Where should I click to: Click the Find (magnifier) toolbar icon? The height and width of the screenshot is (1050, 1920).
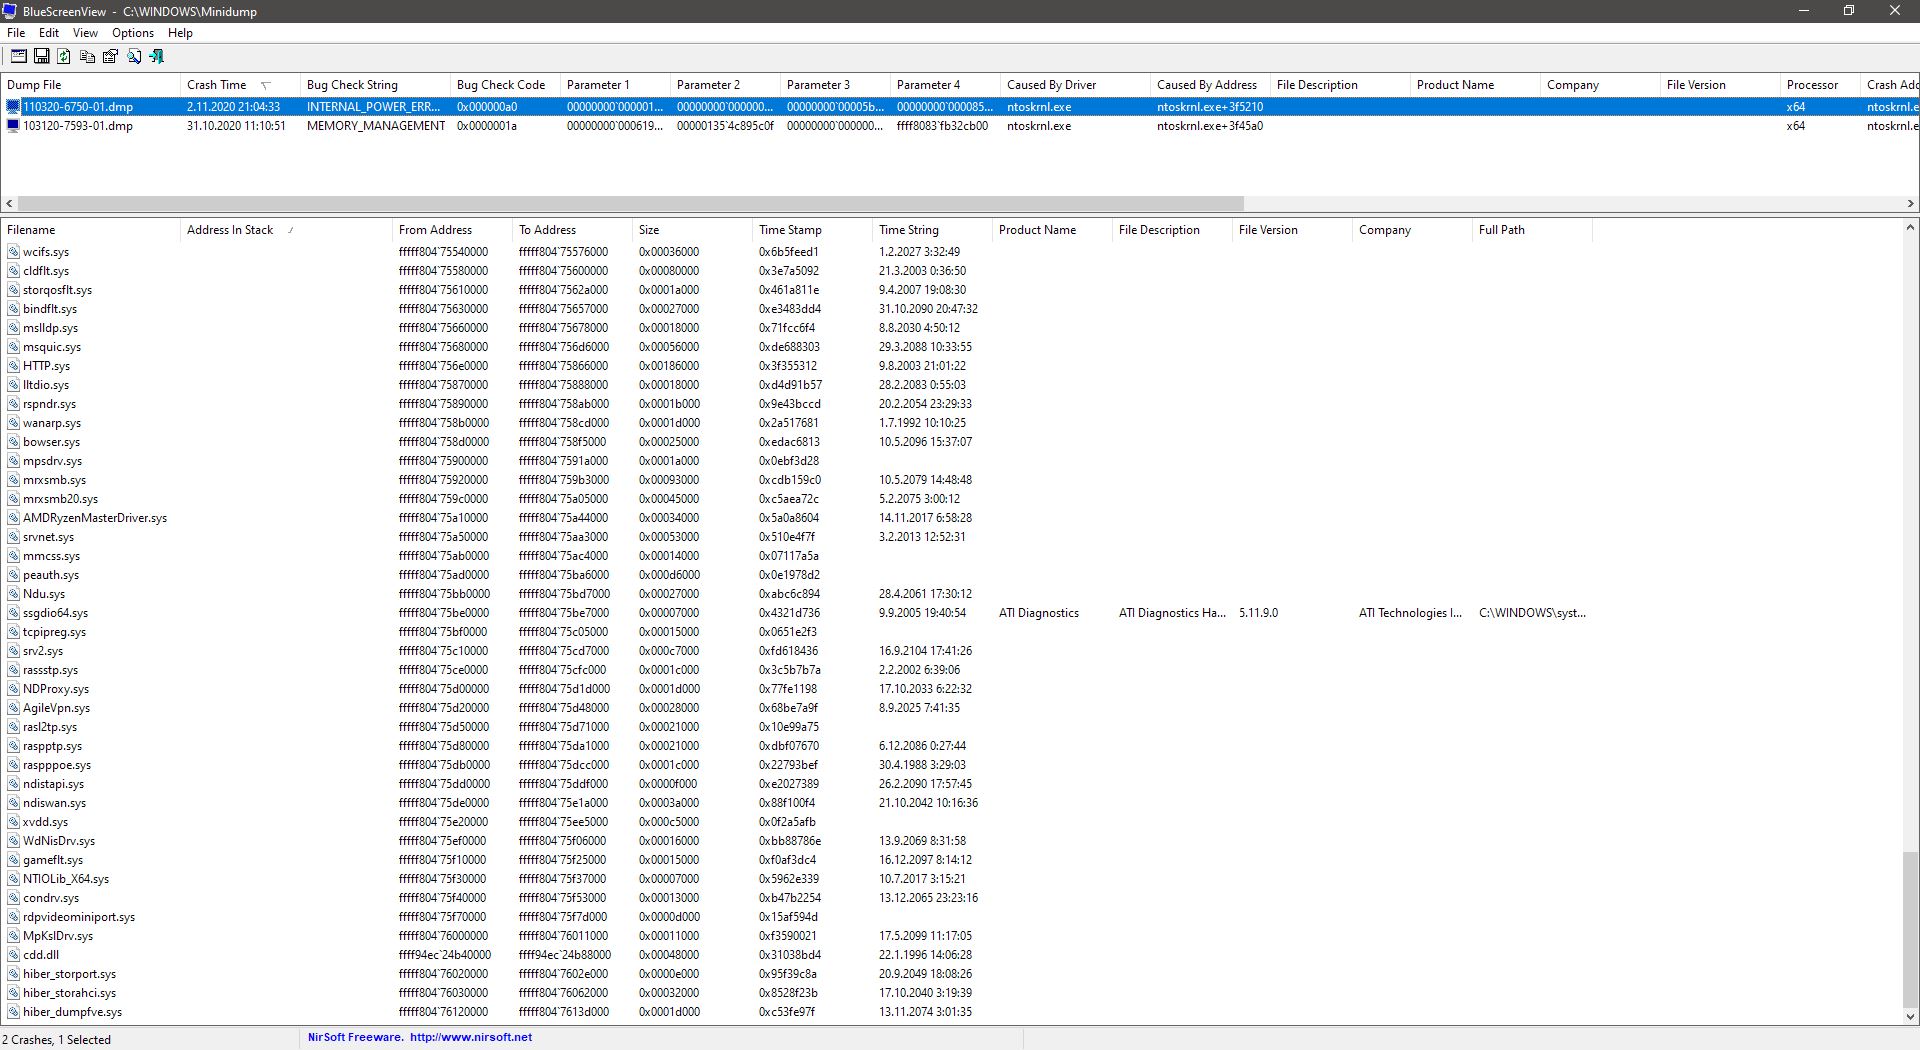coord(133,57)
